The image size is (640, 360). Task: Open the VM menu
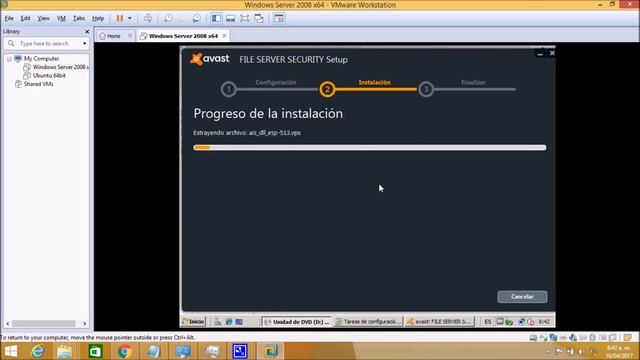[x=61, y=18]
